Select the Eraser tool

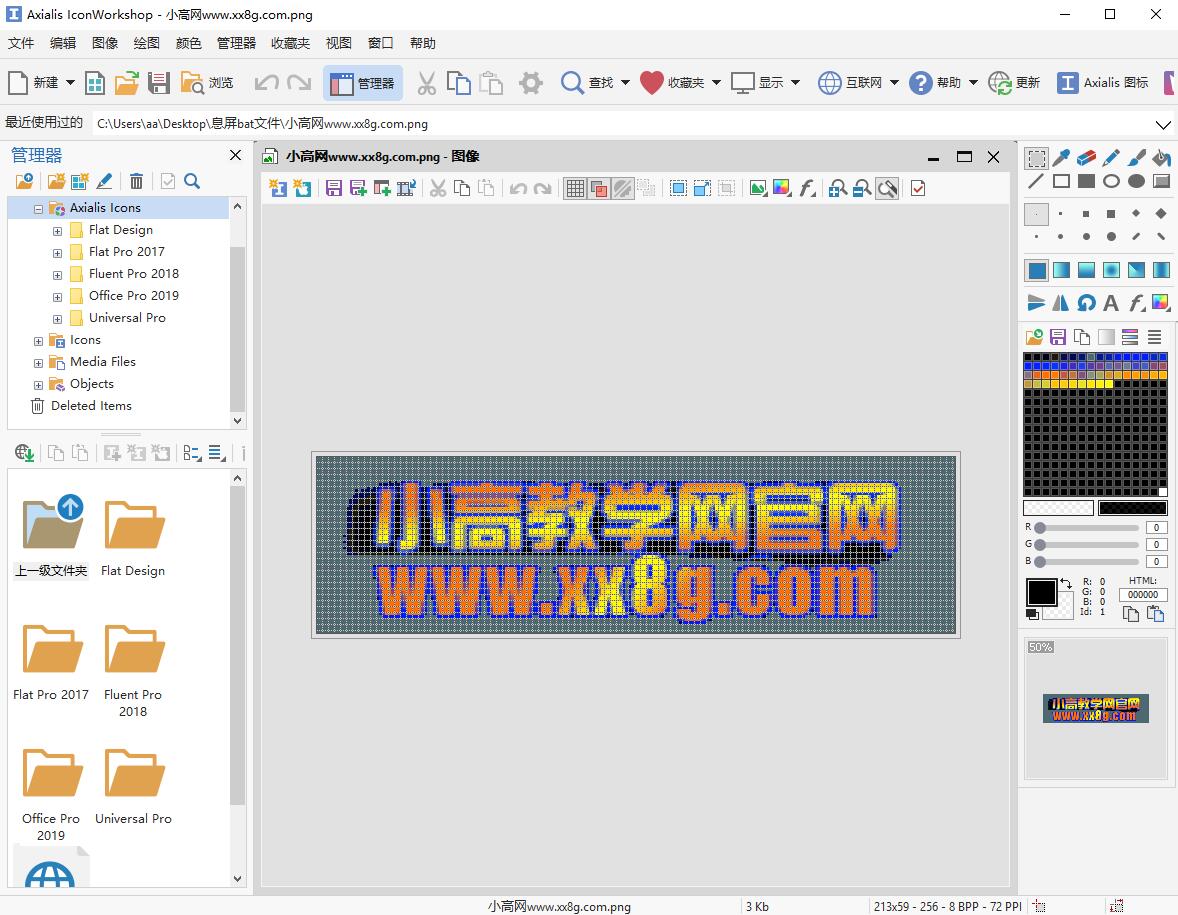(1086, 157)
